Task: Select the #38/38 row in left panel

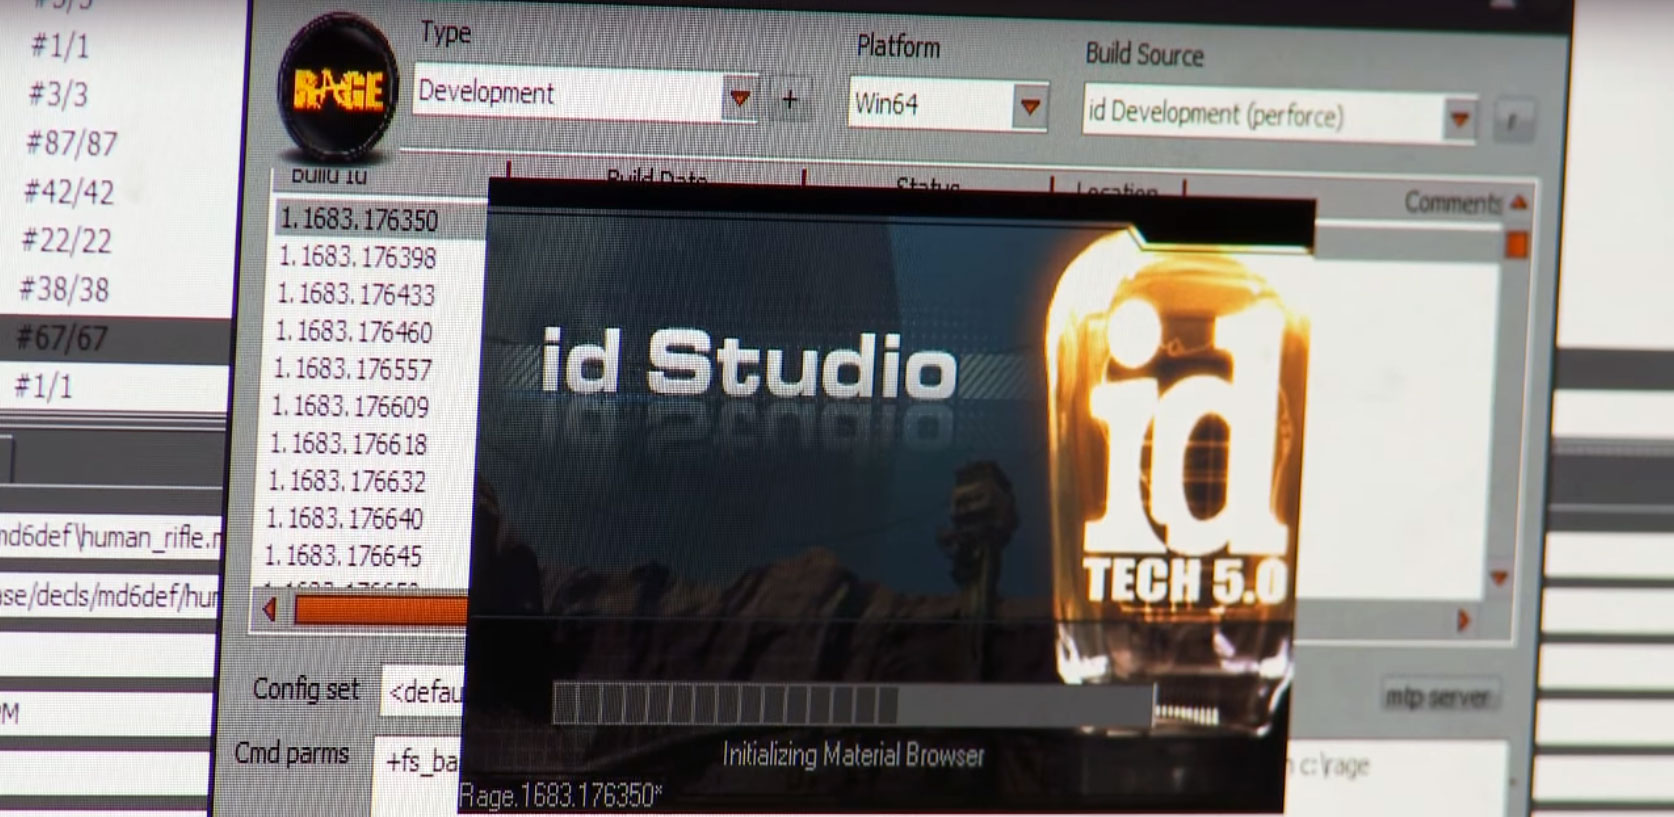Action: pos(63,290)
